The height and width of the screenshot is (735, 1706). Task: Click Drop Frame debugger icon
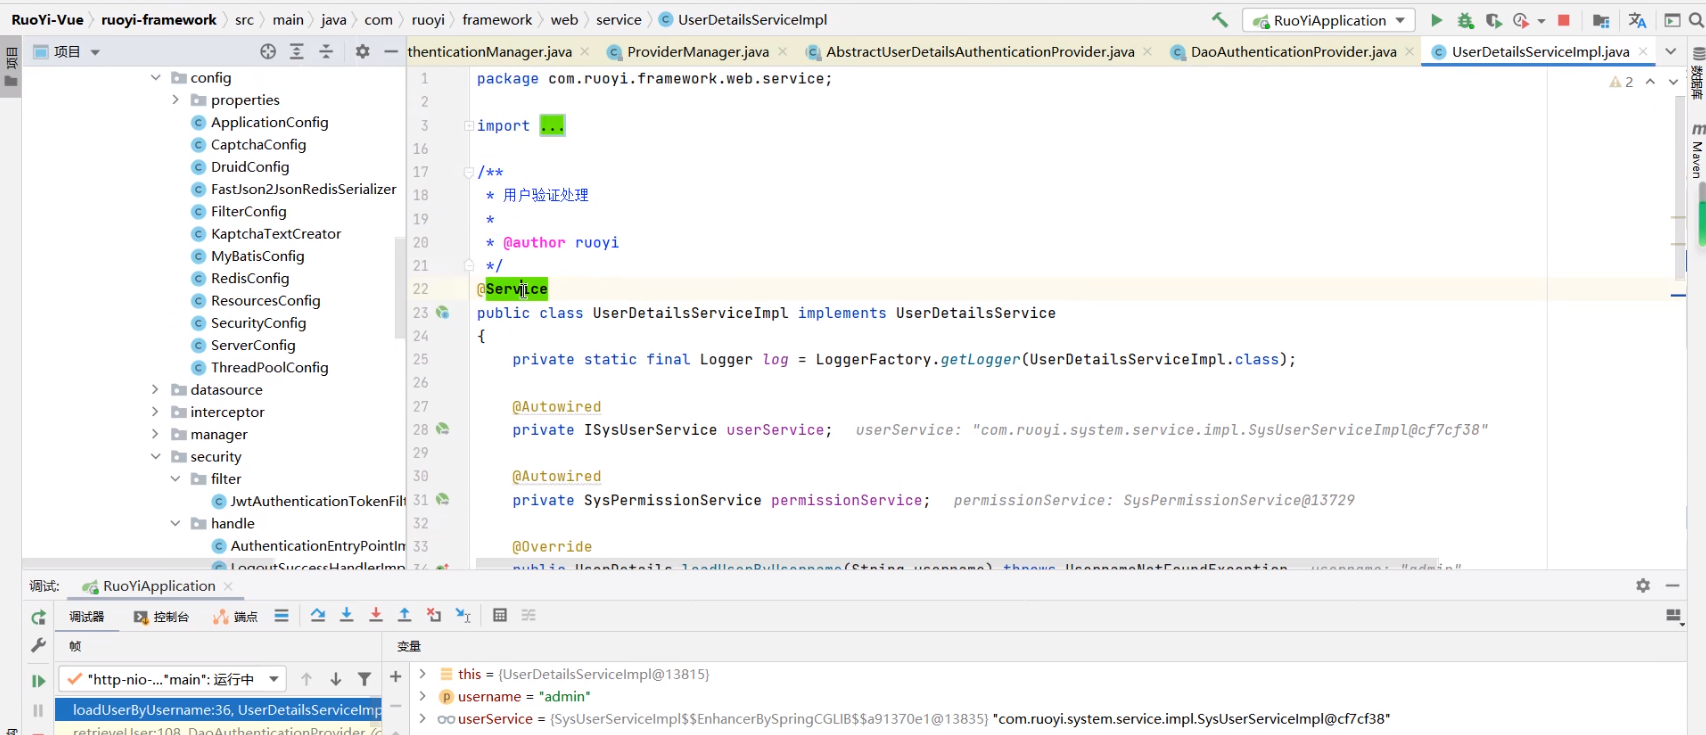click(x=434, y=616)
